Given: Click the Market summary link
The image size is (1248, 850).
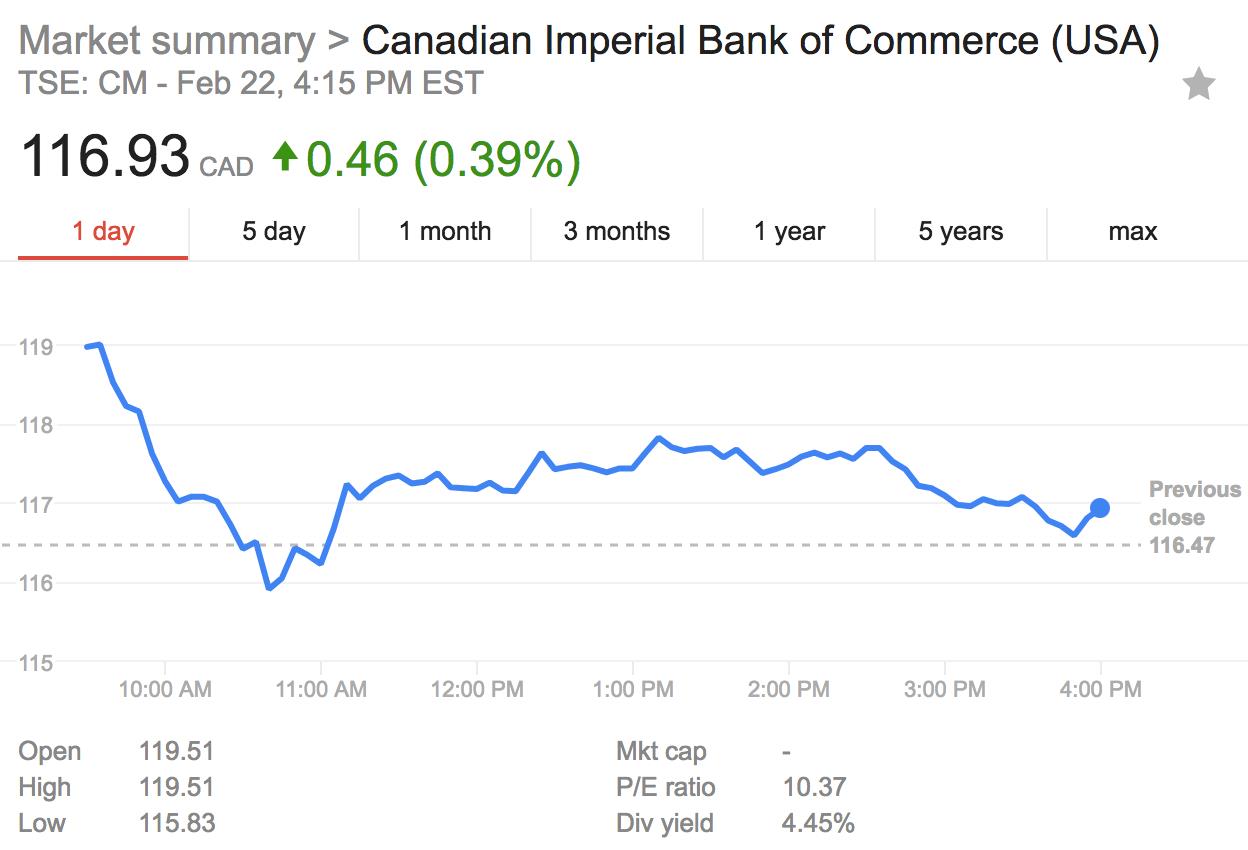Looking at the screenshot, I should pyautogui.click(x=166, y=41).
